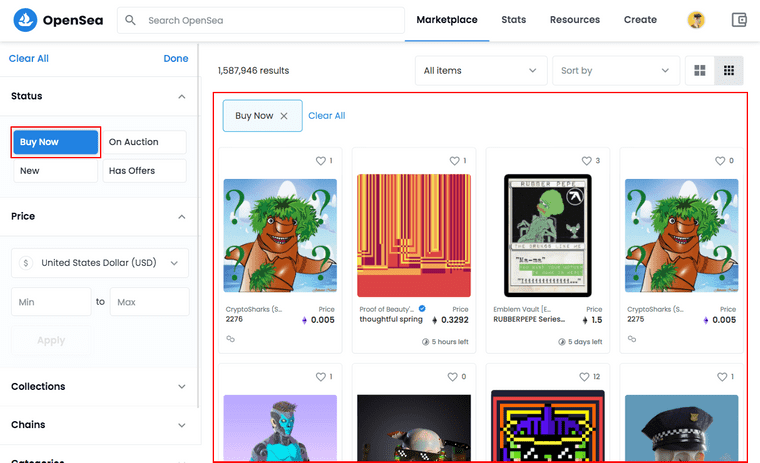Expand the Chains section
The image size is (760, 463).
[x=182, y=425]
